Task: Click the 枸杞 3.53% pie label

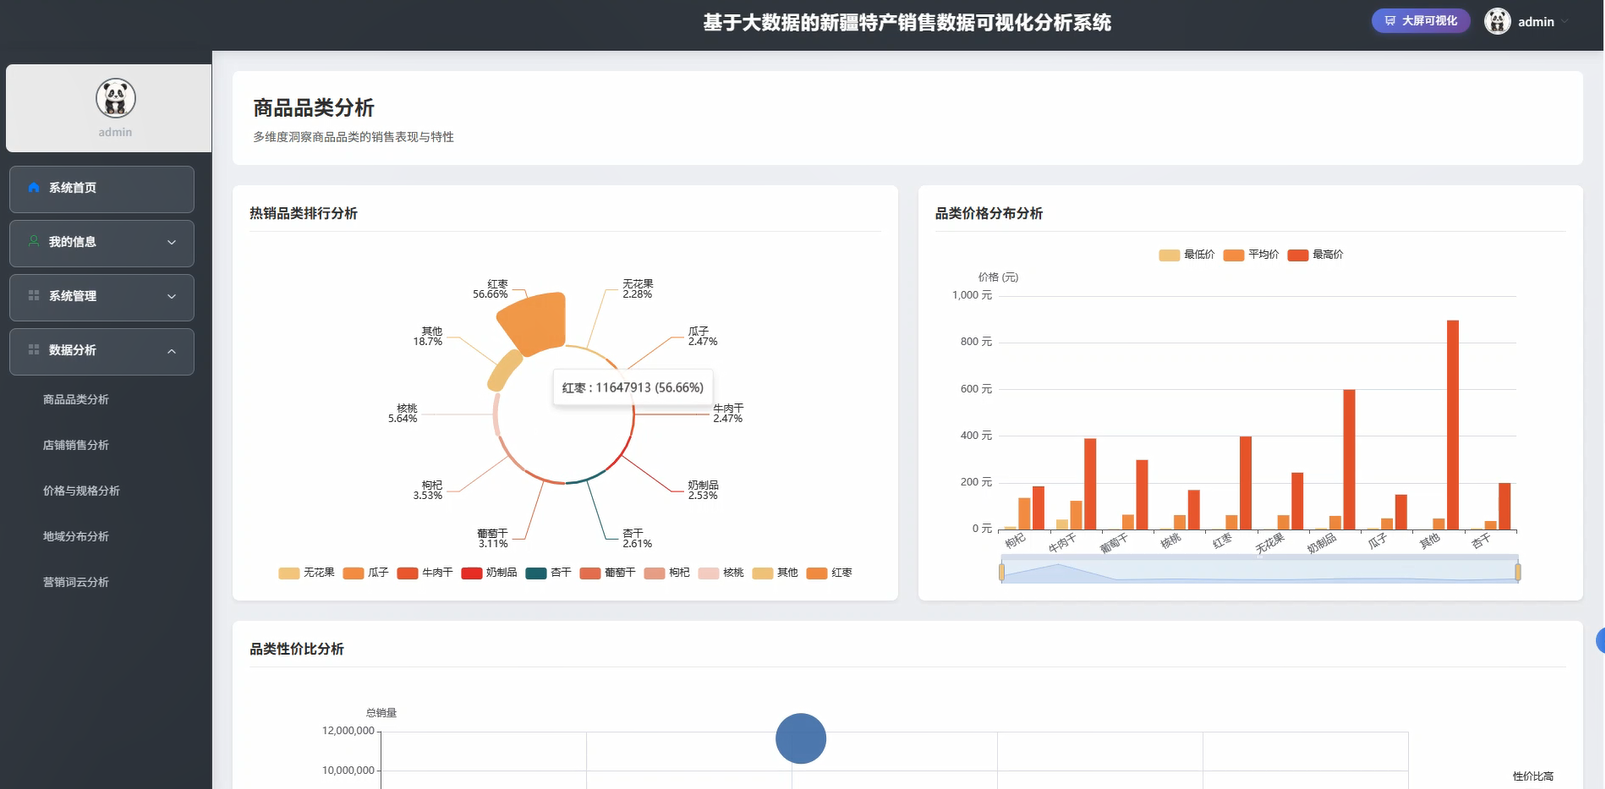Action: click(428, 490)
